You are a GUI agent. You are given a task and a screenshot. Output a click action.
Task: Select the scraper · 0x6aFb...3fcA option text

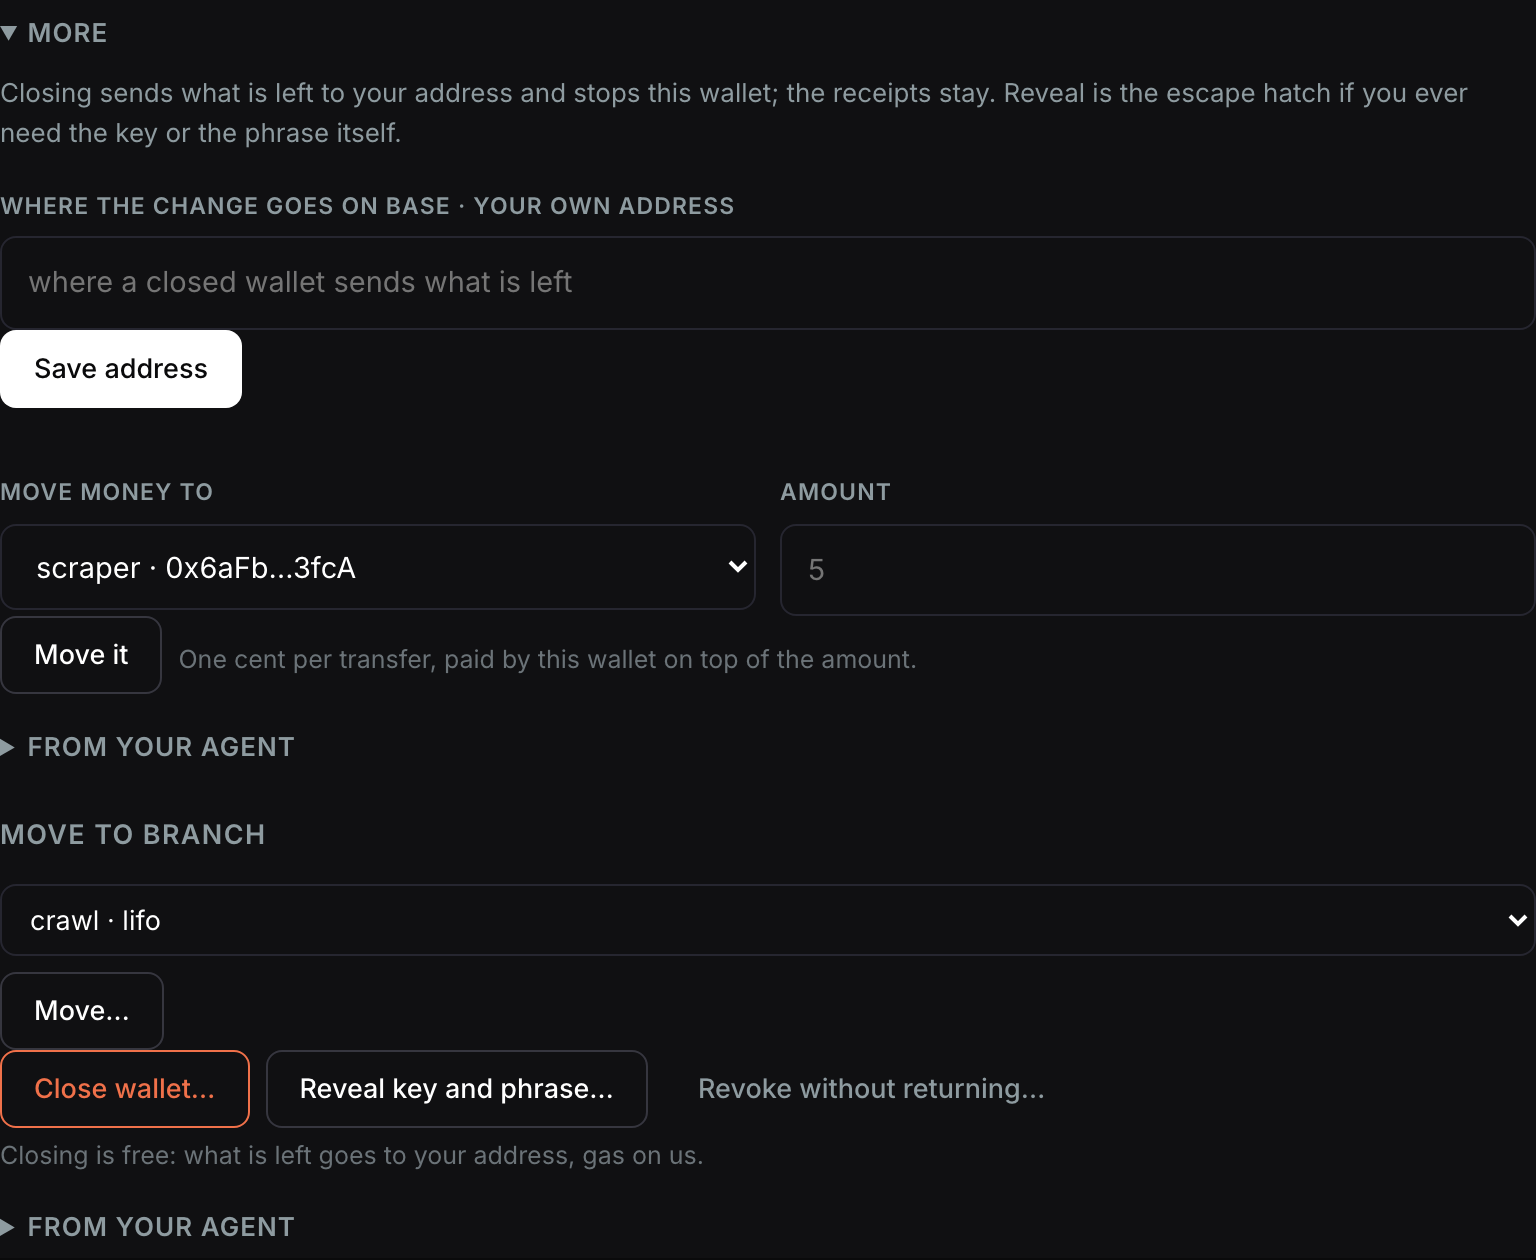pos(196,568)
